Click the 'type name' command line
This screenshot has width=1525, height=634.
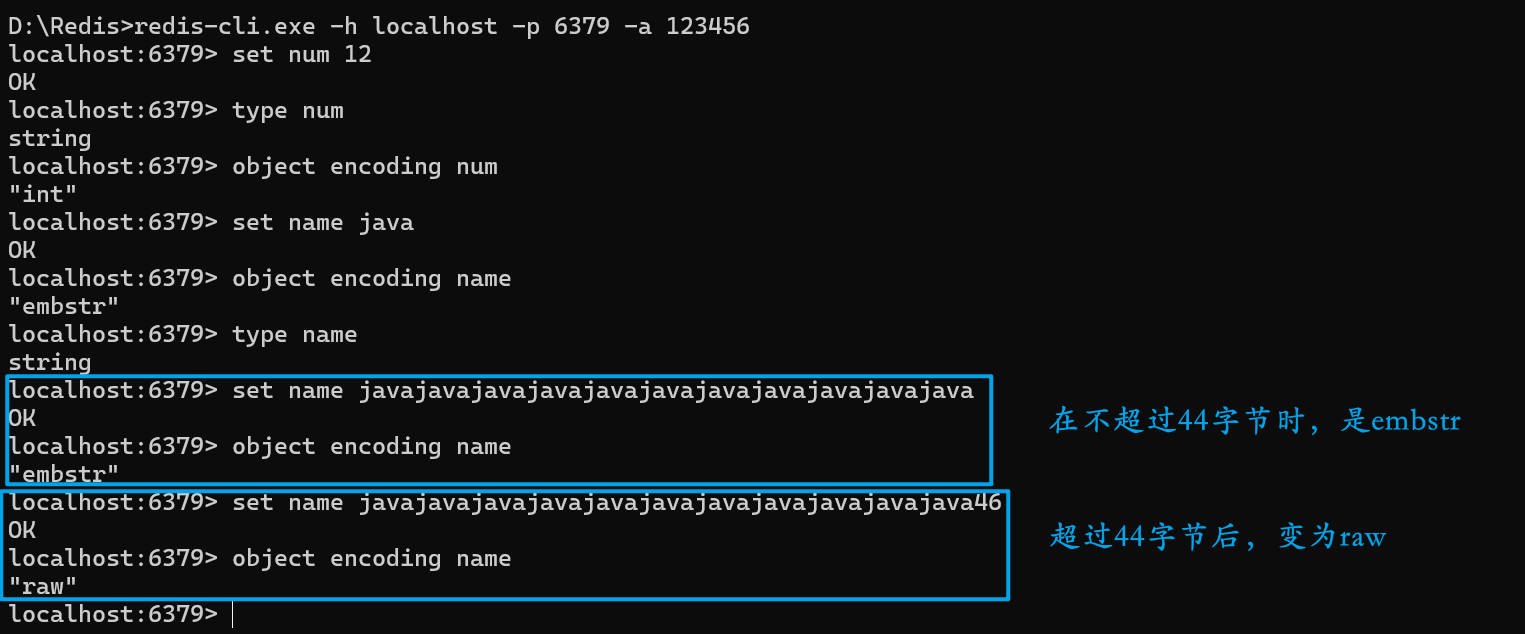click(x=183, y=335)
